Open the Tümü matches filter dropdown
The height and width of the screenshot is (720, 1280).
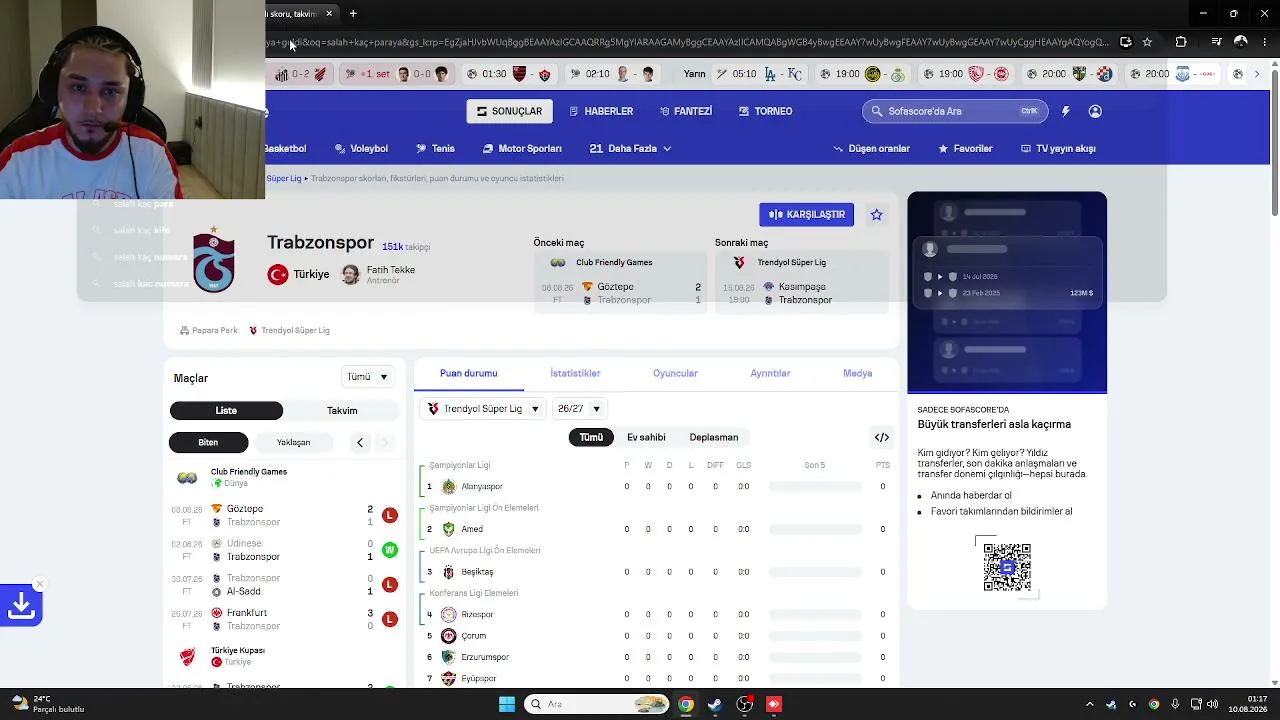367,377
